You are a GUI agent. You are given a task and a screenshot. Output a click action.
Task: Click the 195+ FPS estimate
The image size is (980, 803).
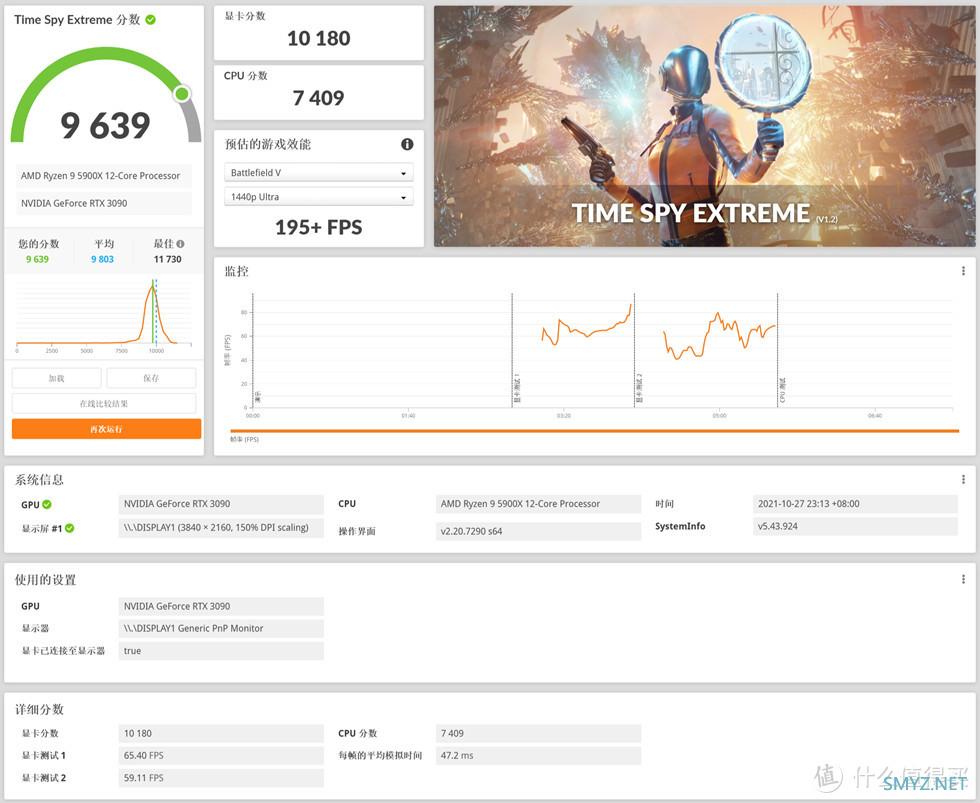tap(319, 227)
